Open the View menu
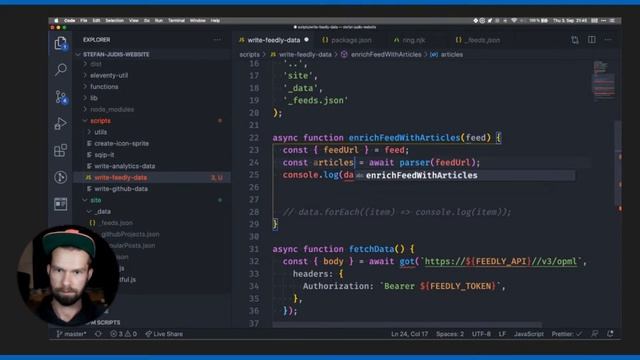 coord(134,20)
